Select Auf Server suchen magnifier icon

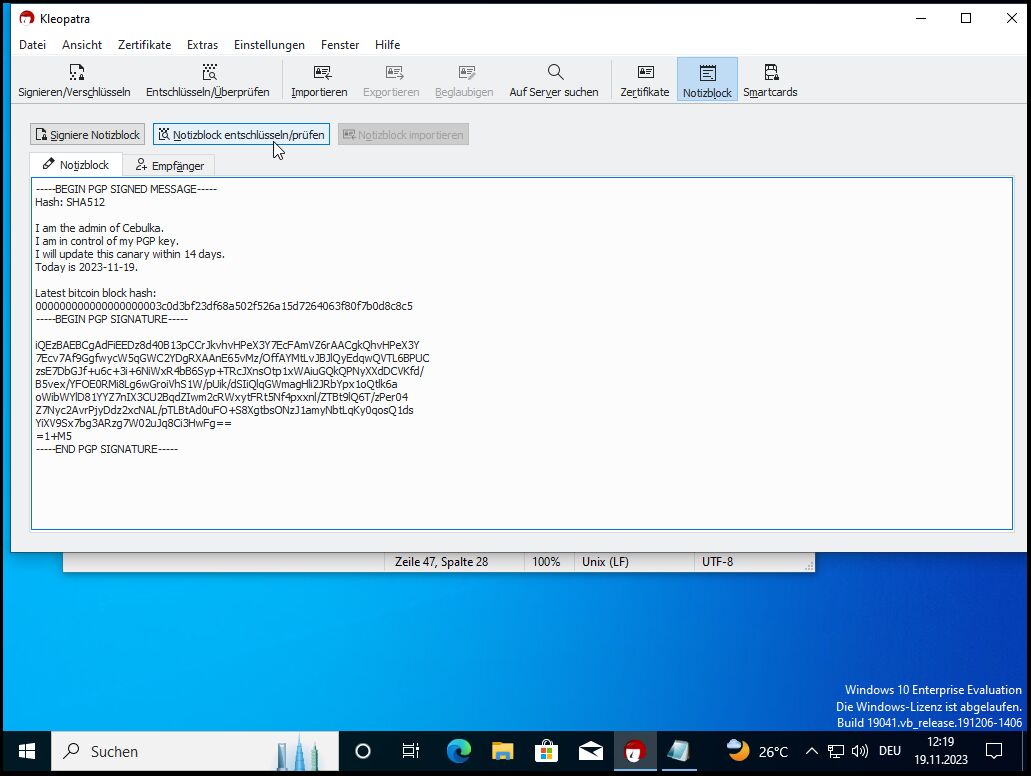[554, 72]
